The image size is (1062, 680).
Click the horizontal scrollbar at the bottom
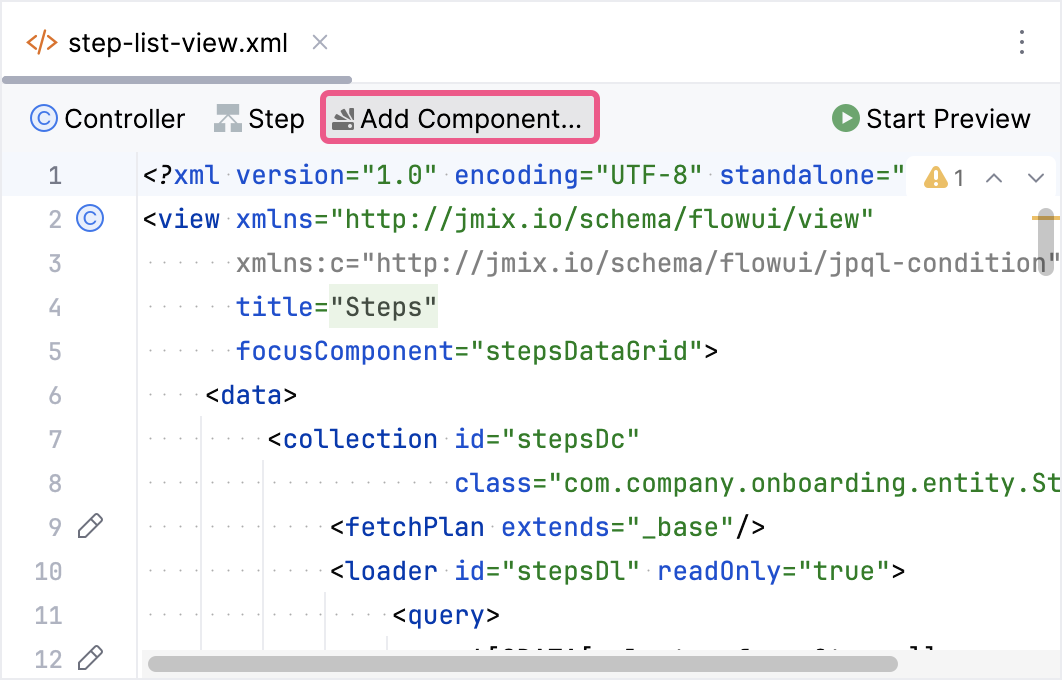[x=520, y=663]
